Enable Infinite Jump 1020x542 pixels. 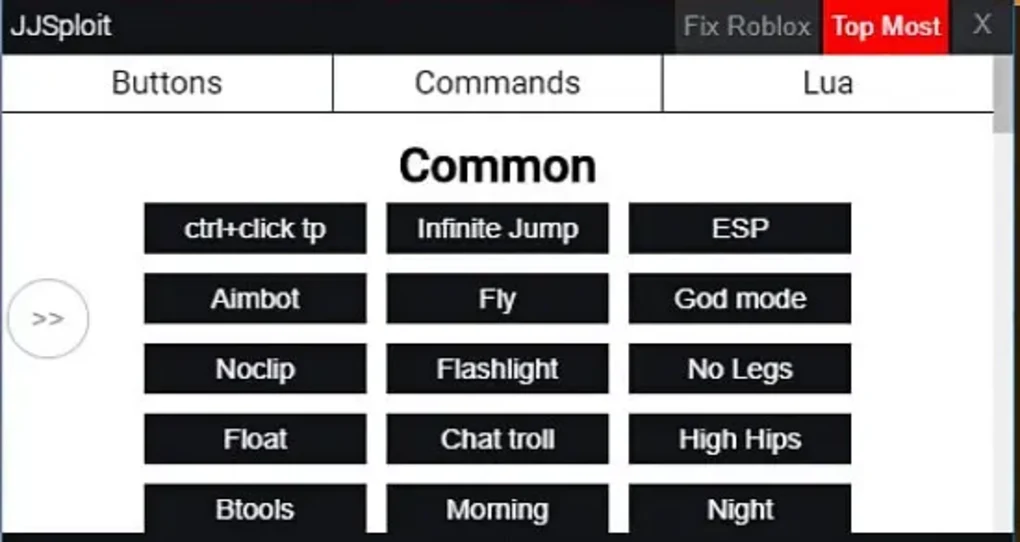coord(498,228)
